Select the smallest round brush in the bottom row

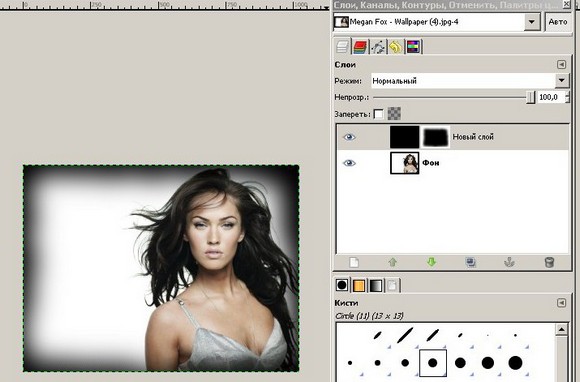(x=350, y=363)
